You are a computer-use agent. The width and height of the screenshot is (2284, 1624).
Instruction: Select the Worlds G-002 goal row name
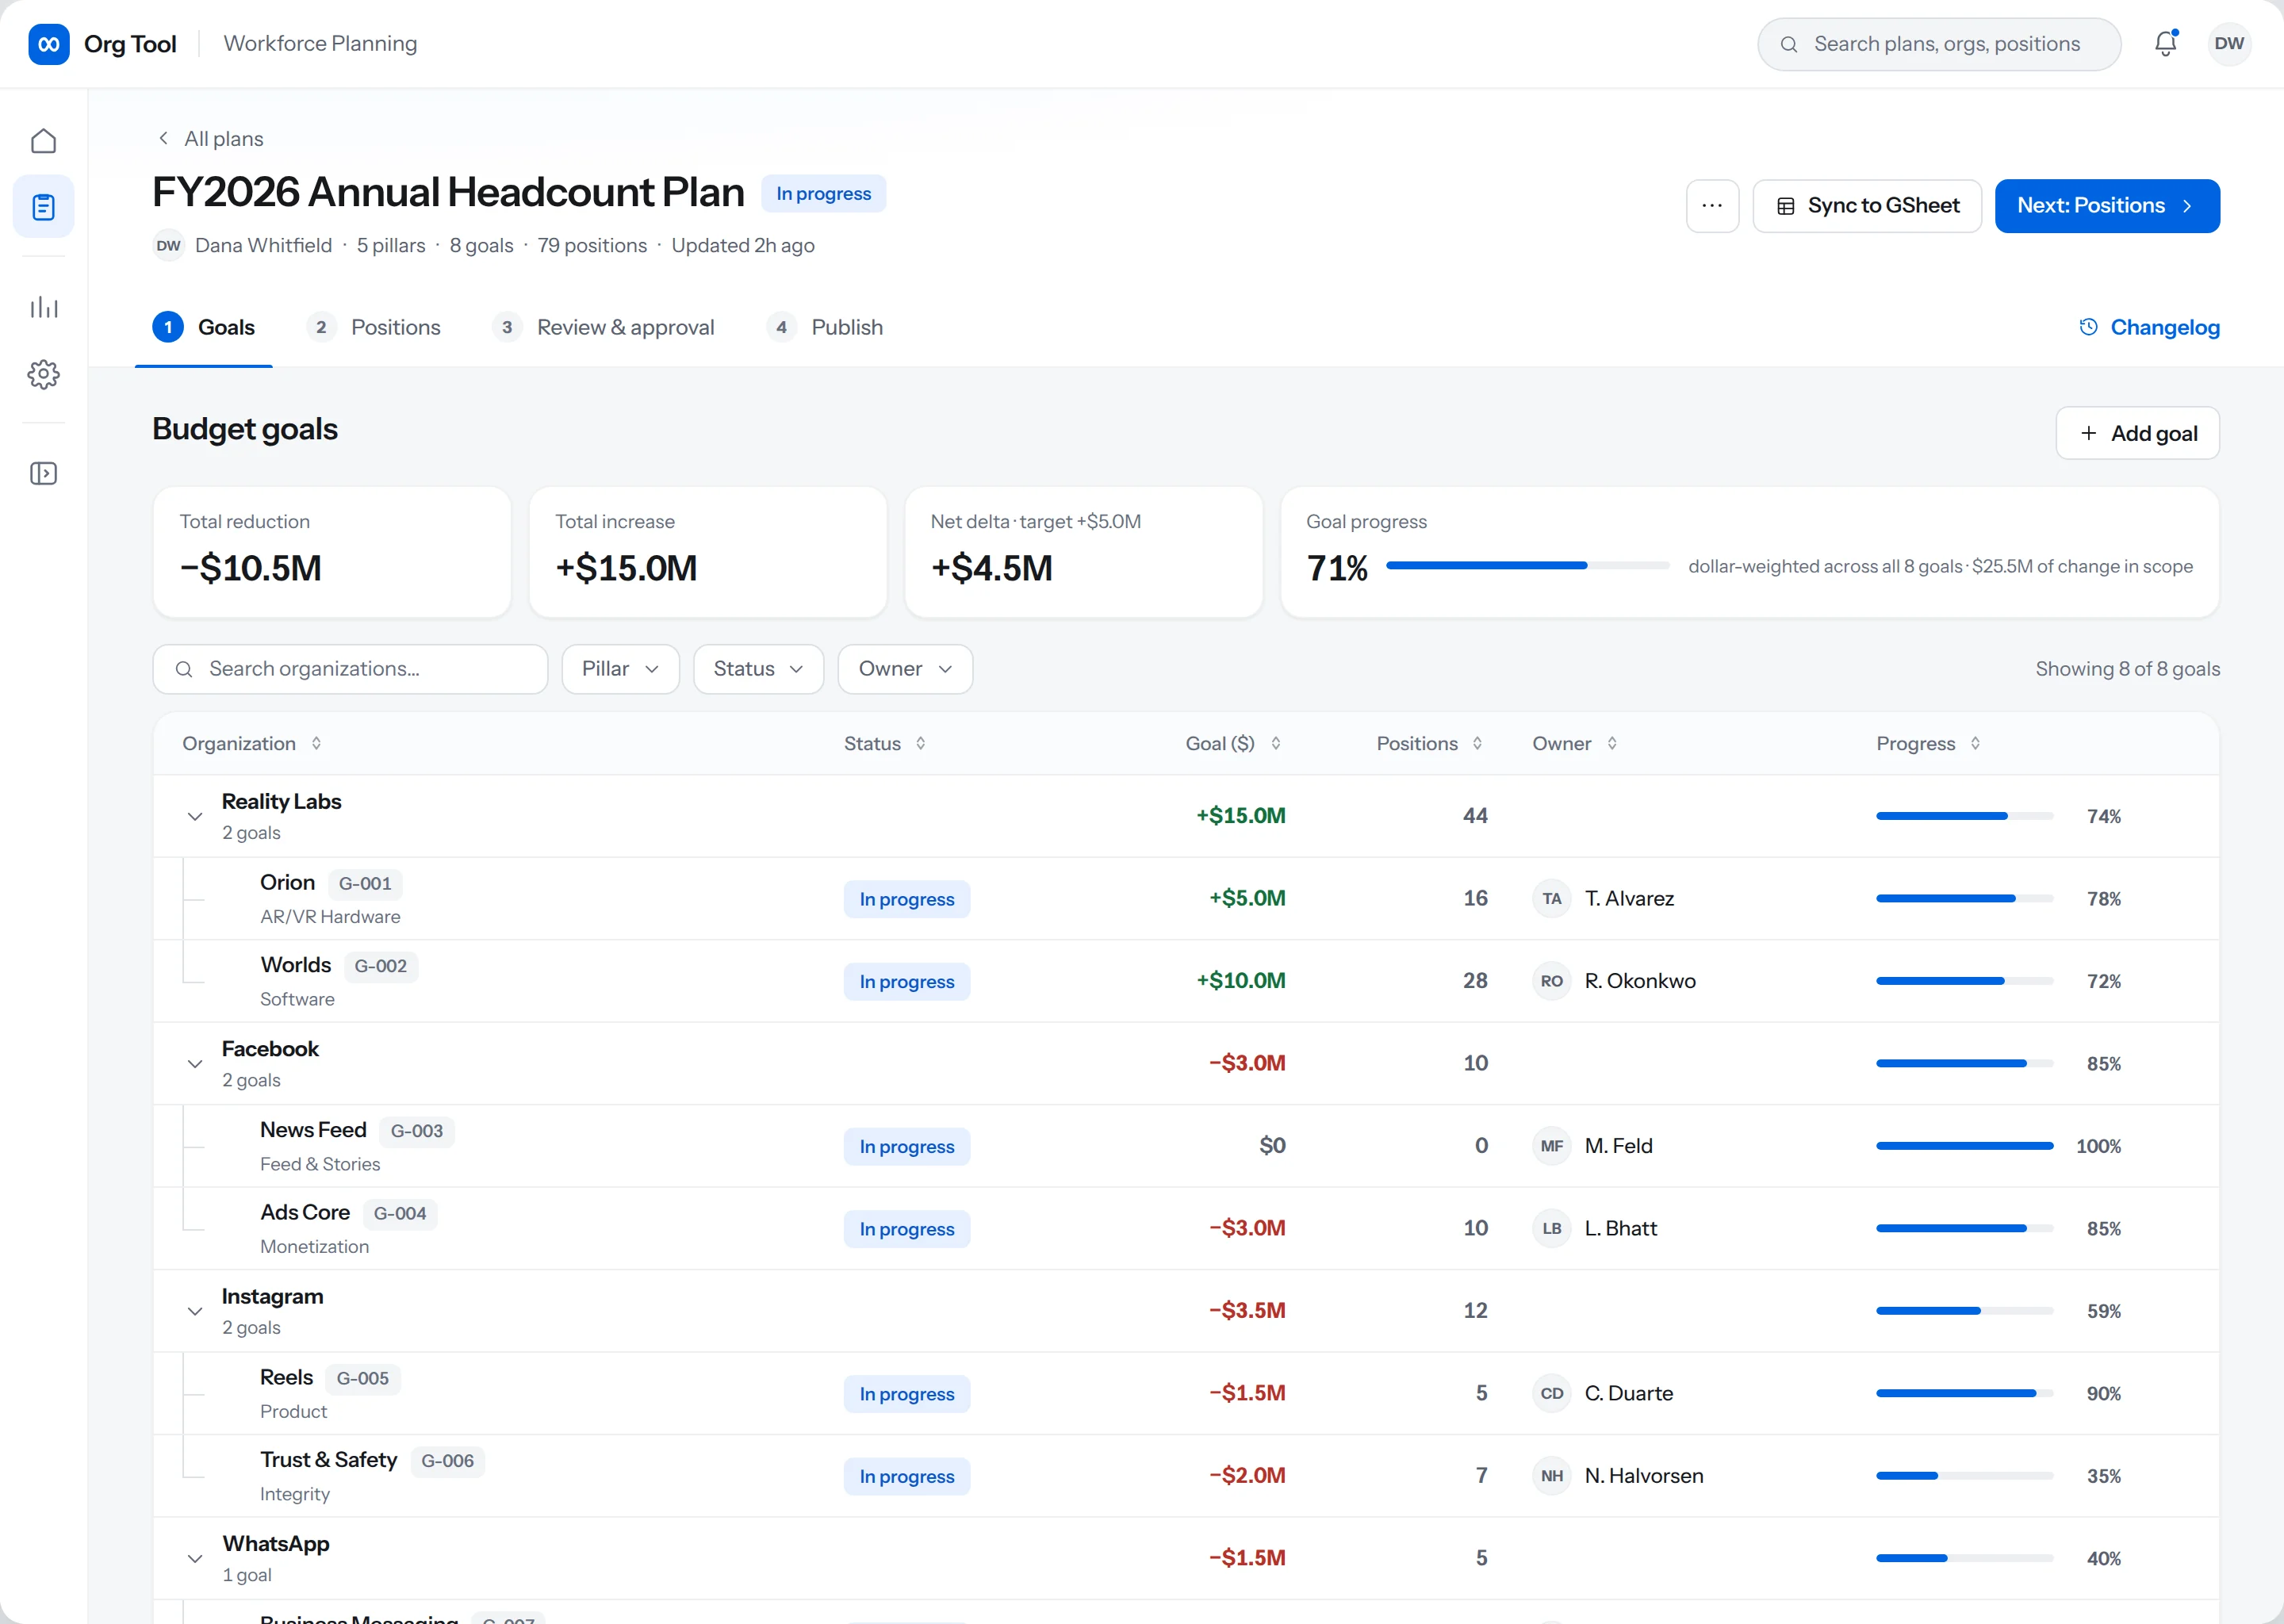tap(296, 965)
